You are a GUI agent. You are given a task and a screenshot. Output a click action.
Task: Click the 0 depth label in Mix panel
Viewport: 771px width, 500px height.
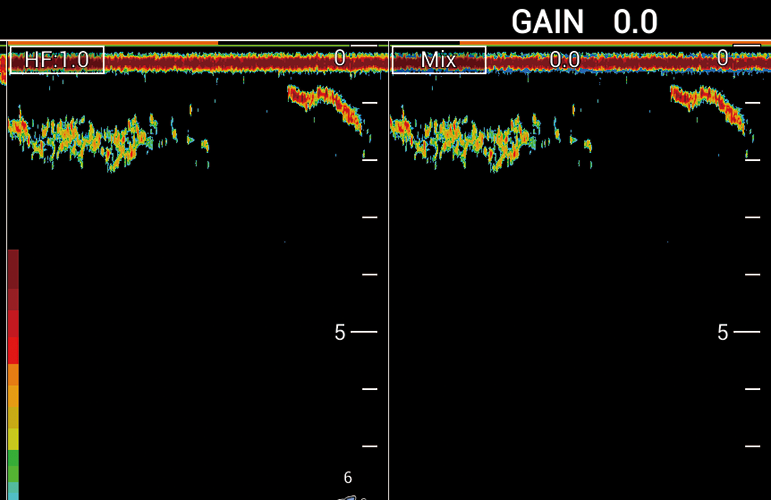click(723, 59)
